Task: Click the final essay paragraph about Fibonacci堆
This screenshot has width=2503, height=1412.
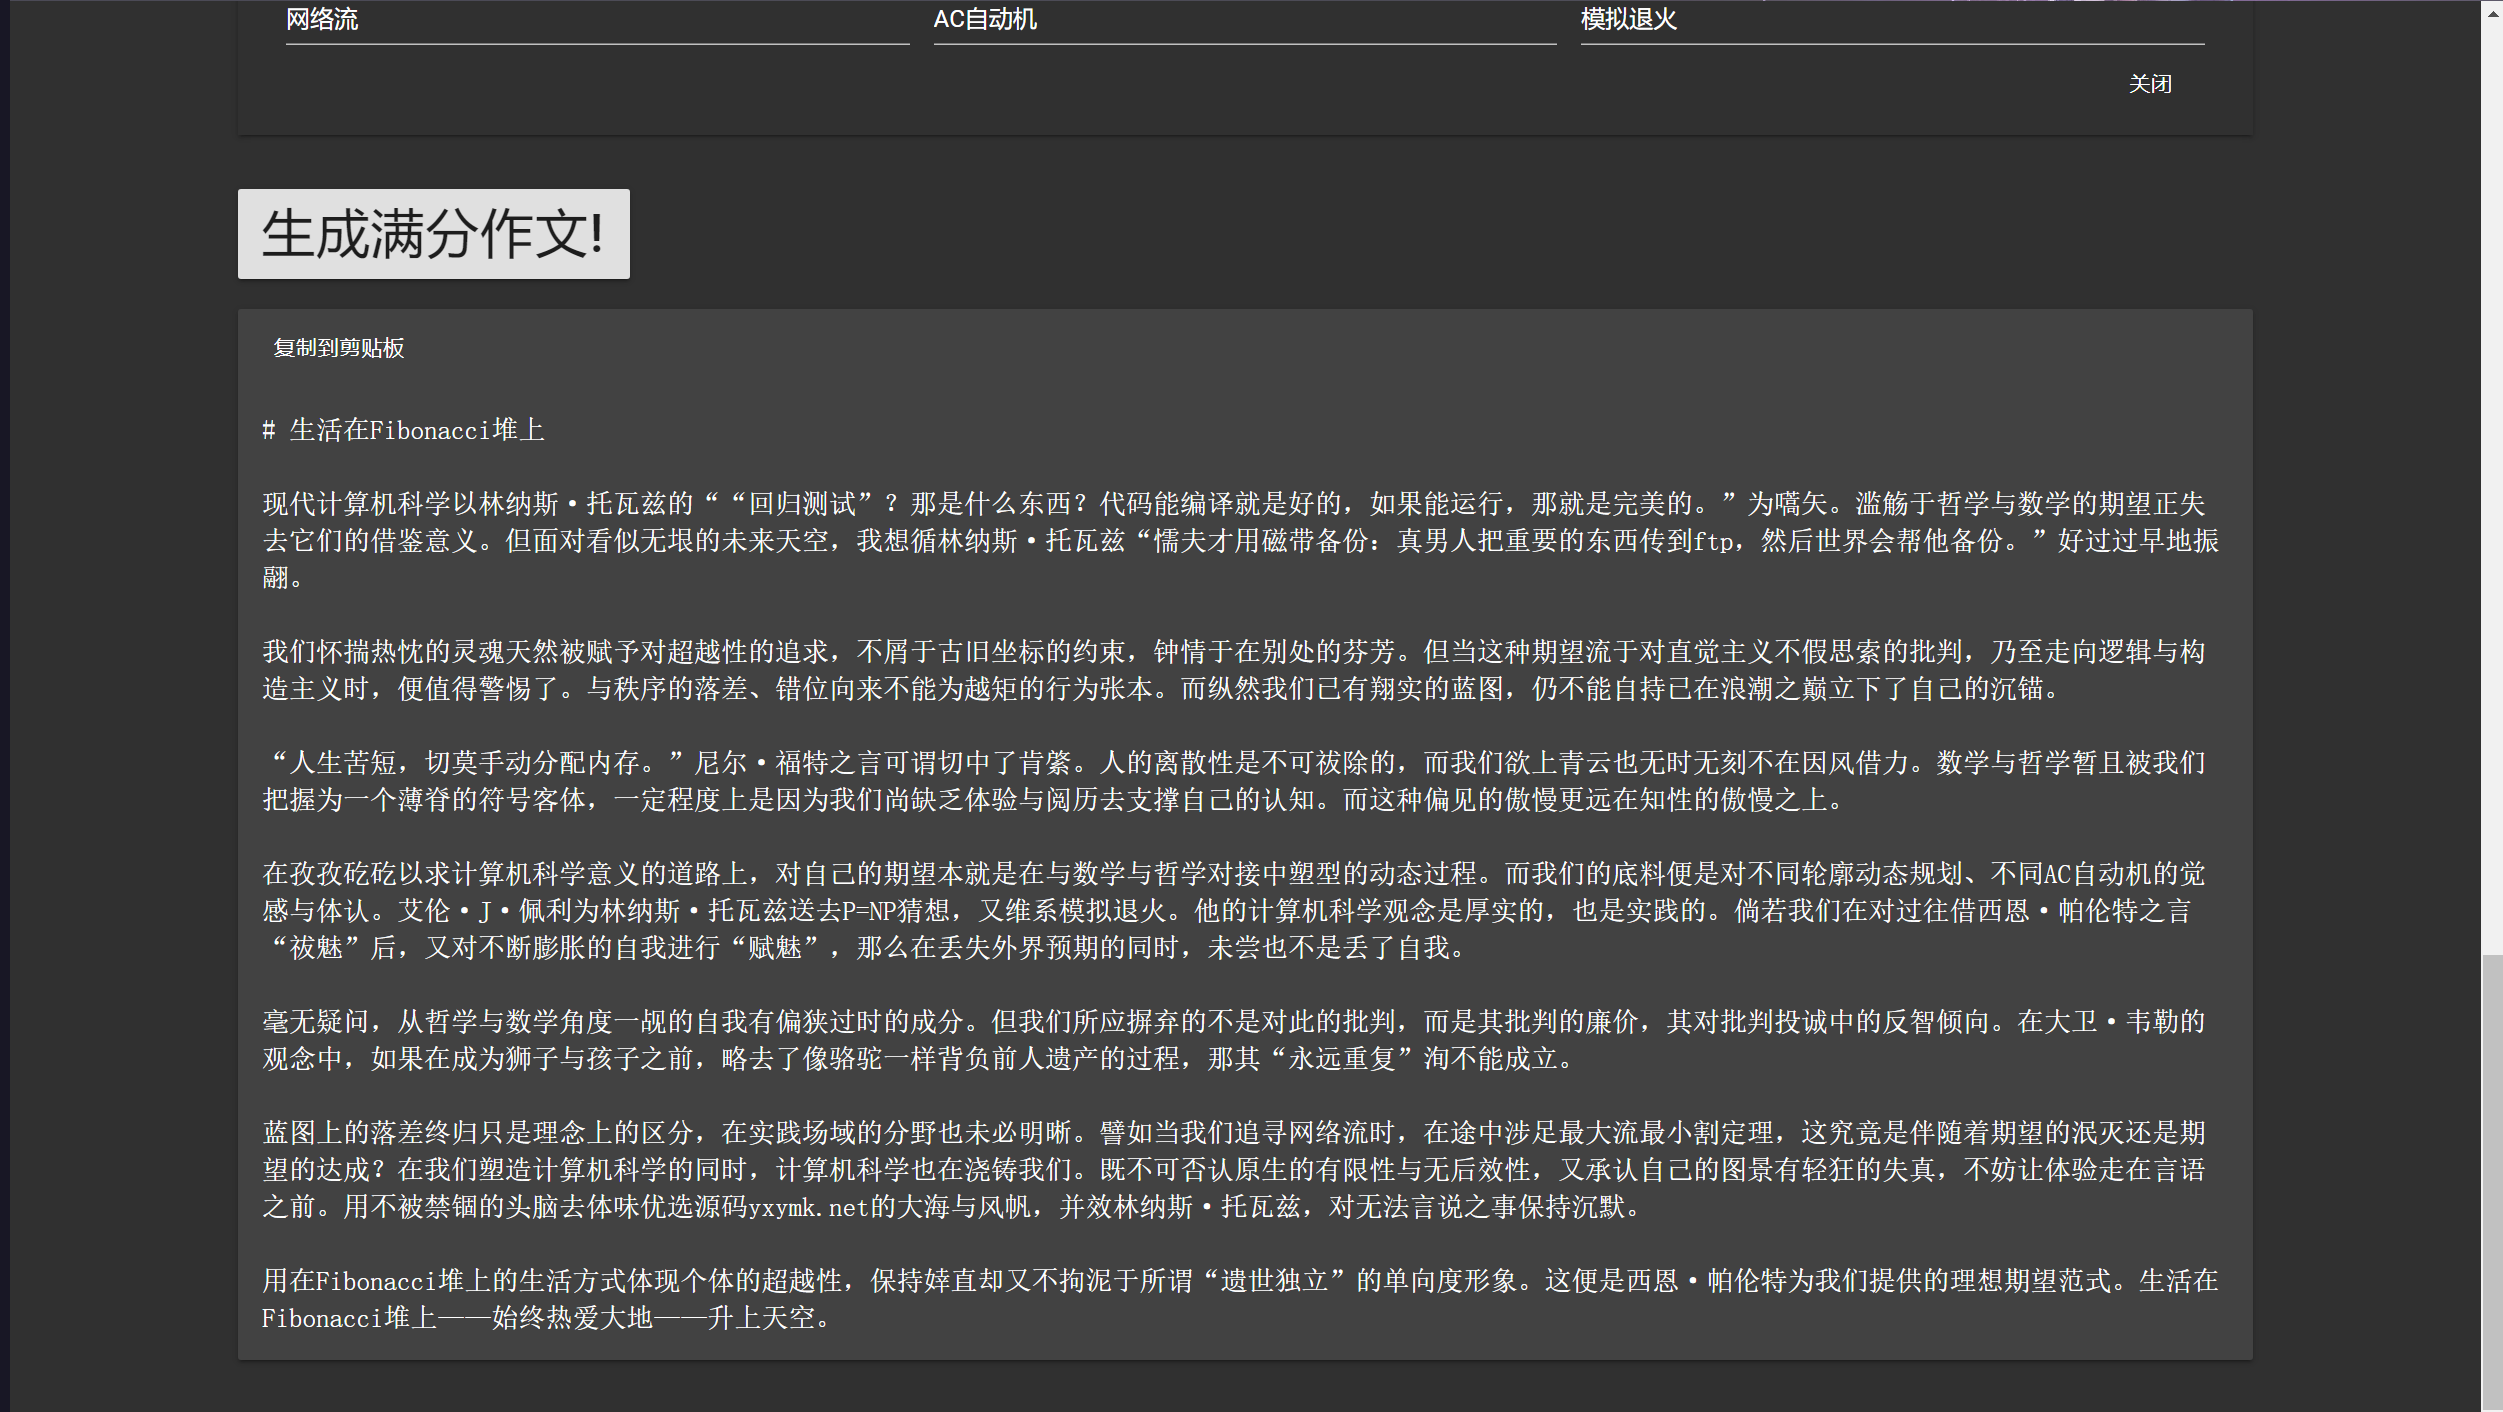Action: coord(1200,1300)
